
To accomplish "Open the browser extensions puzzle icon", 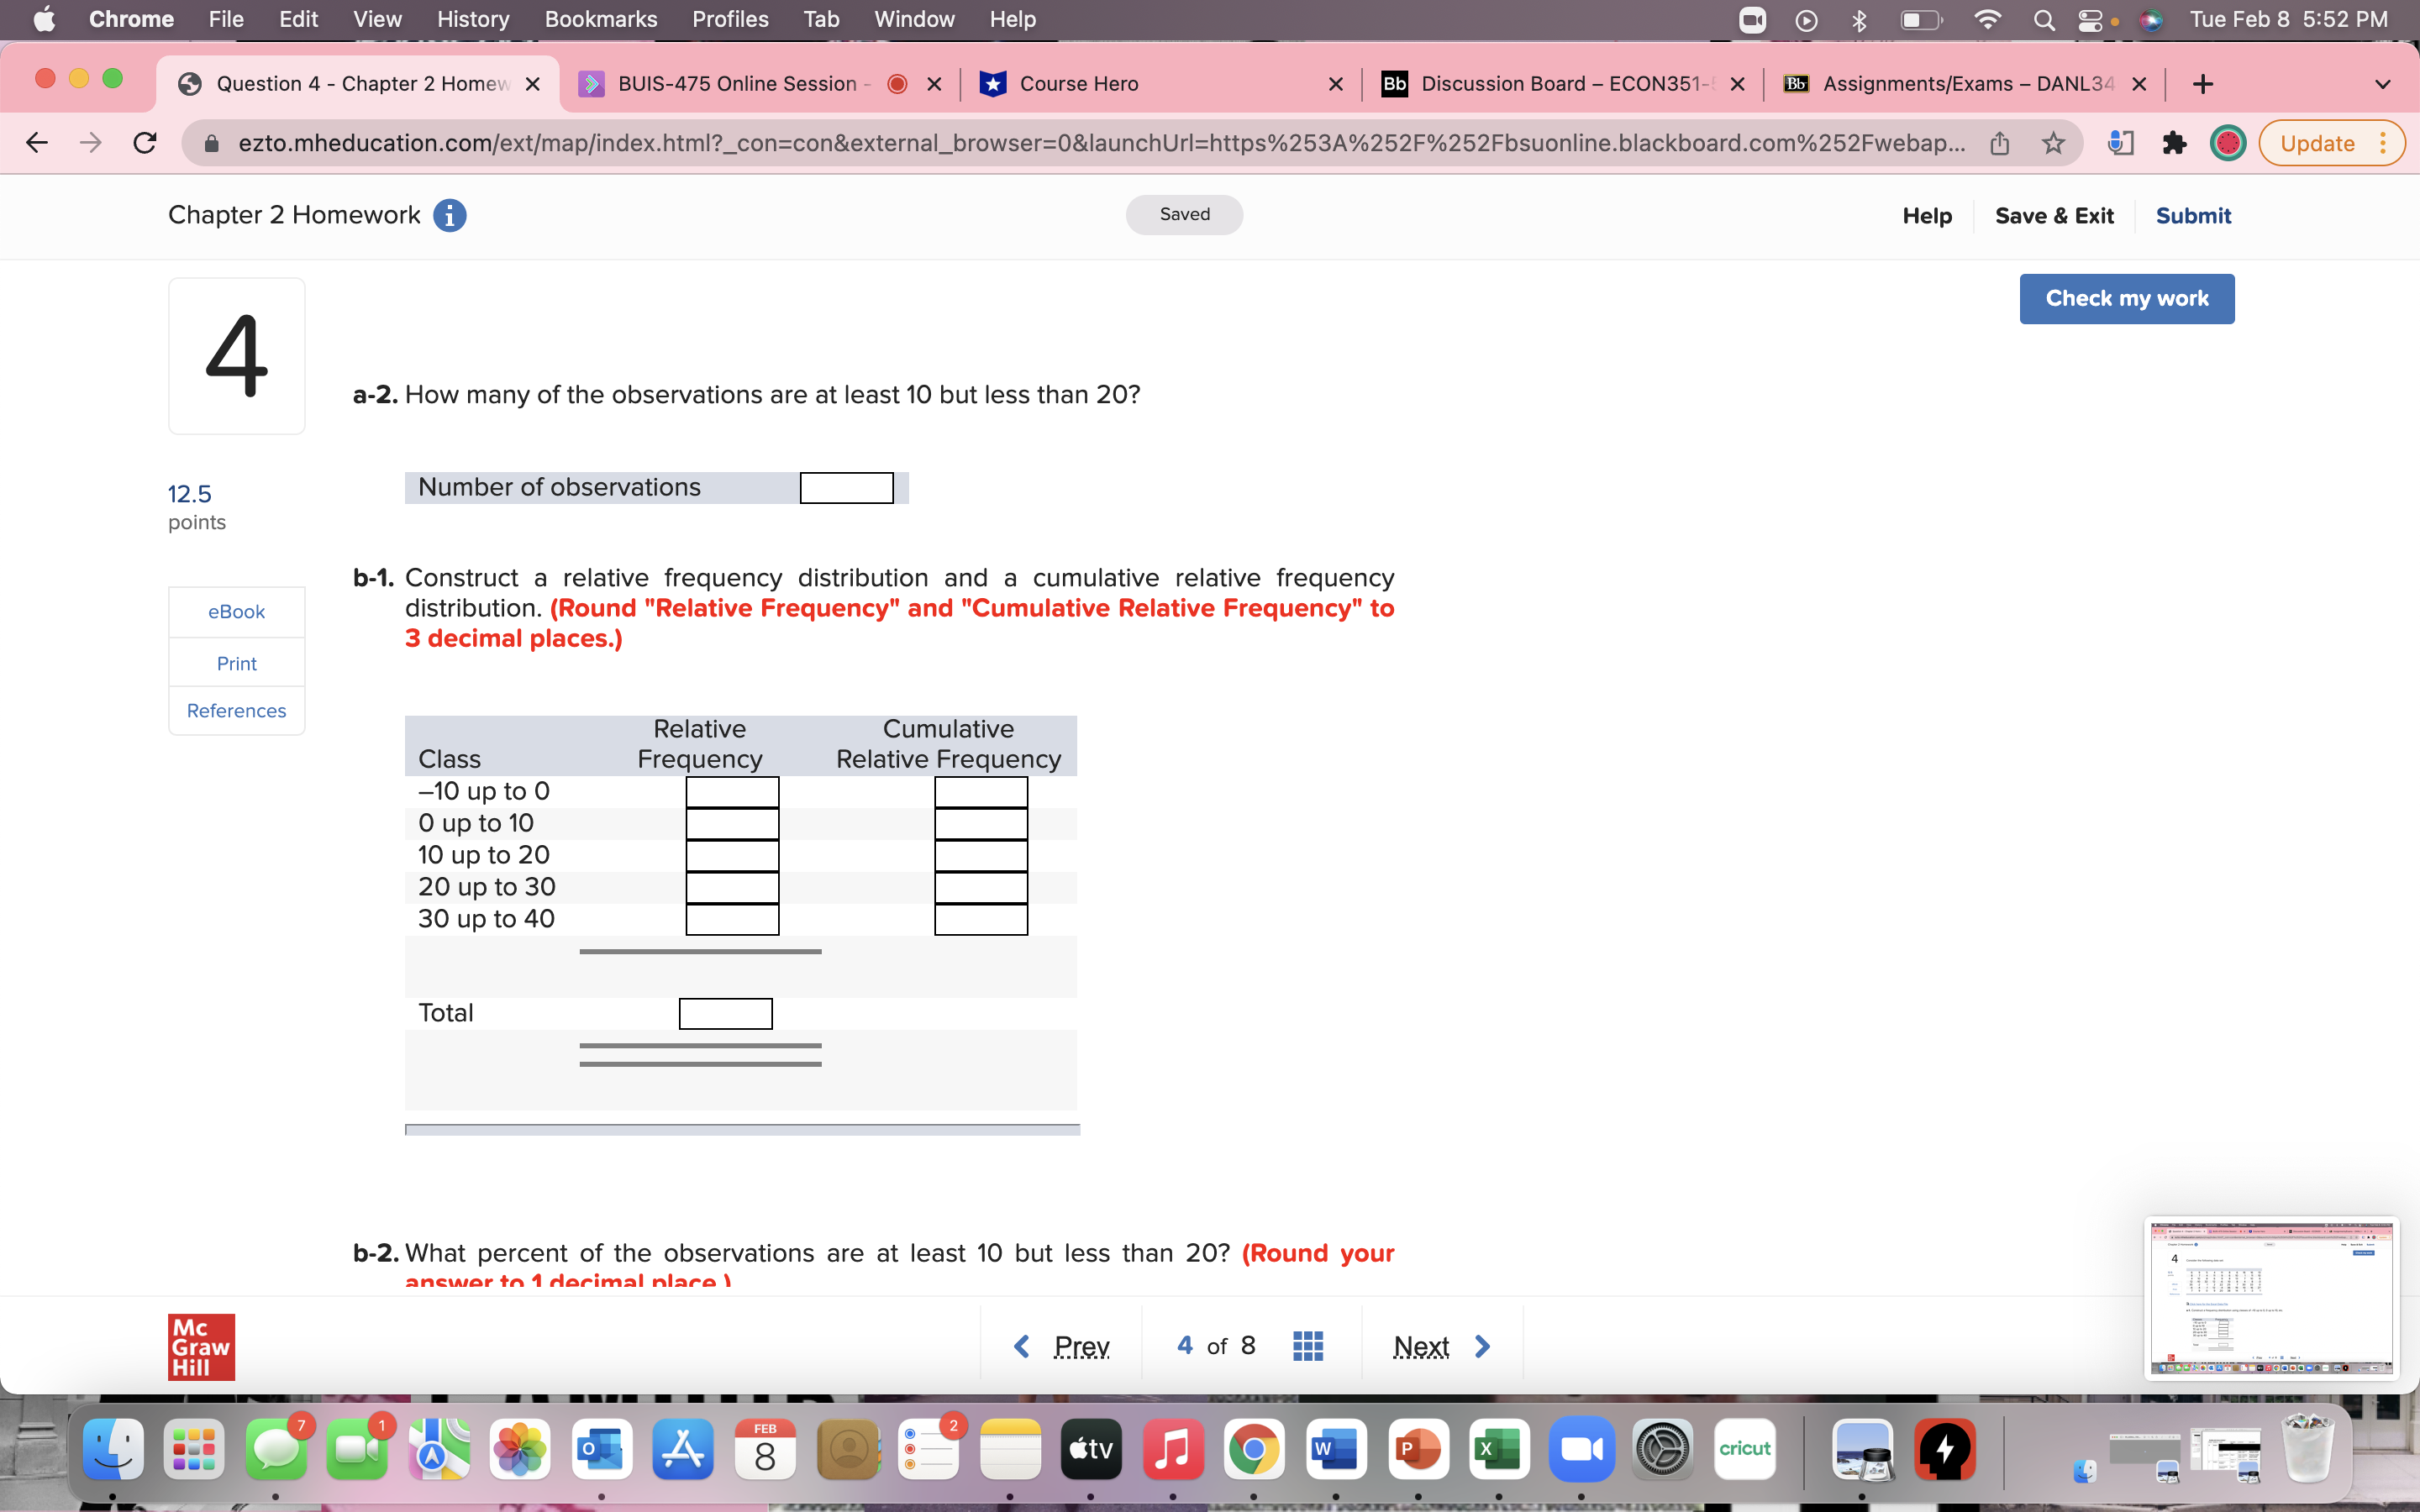I will 2176,143.
